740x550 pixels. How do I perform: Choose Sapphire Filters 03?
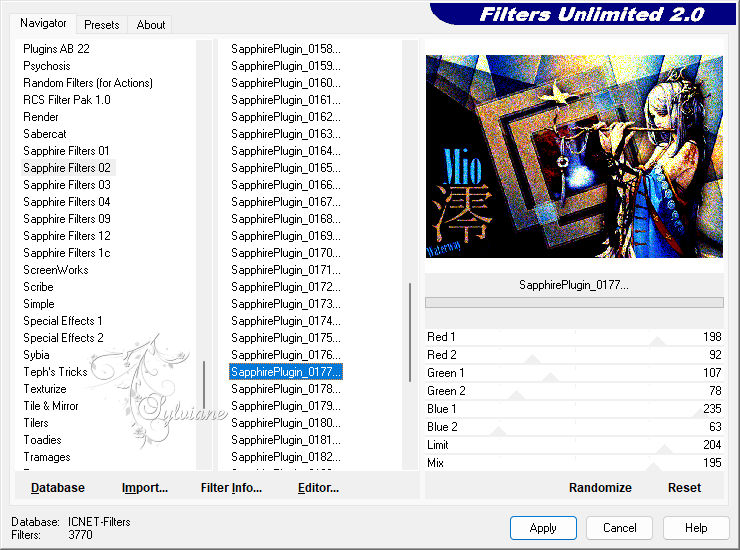click(67, 185)
